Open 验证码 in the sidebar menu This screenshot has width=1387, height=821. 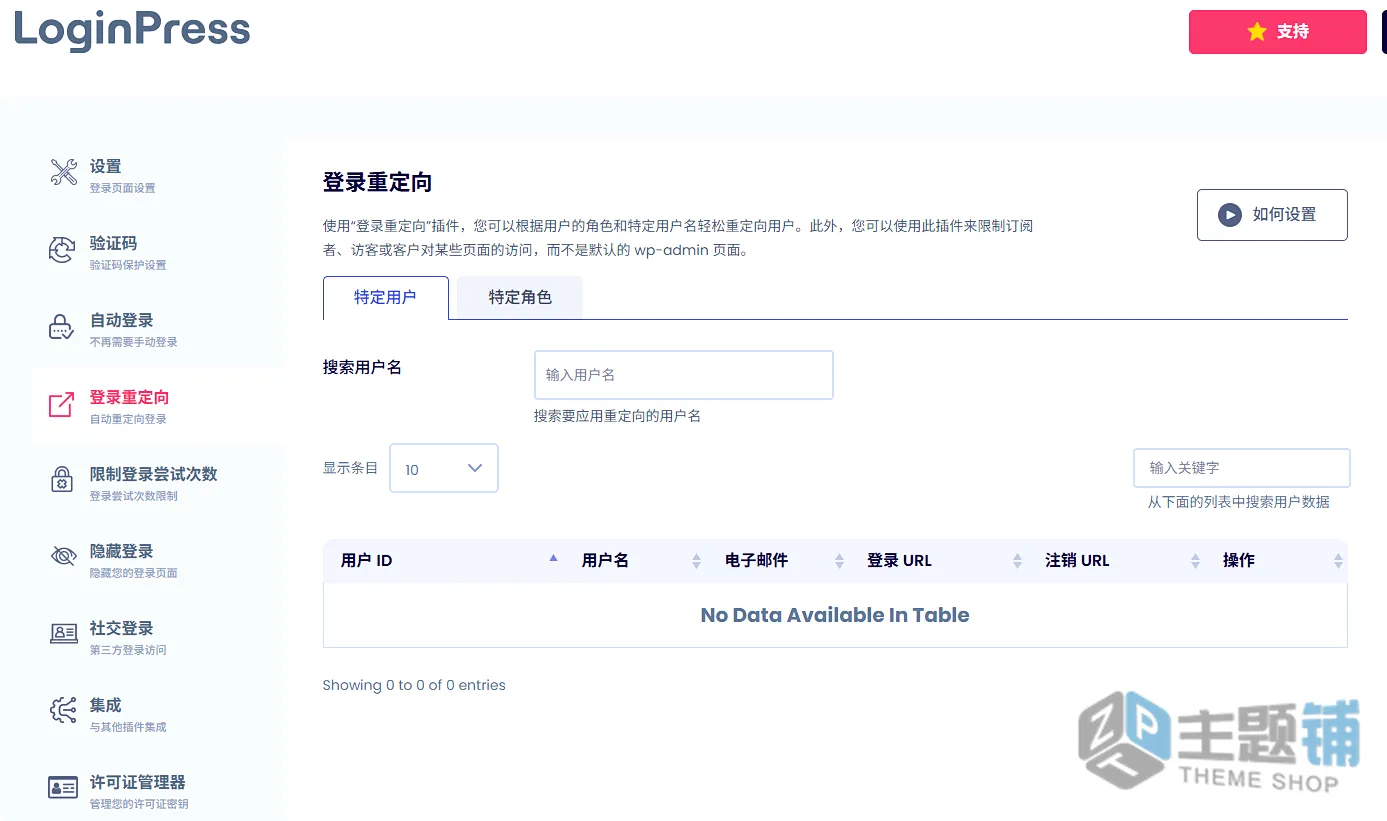point(157,251)
